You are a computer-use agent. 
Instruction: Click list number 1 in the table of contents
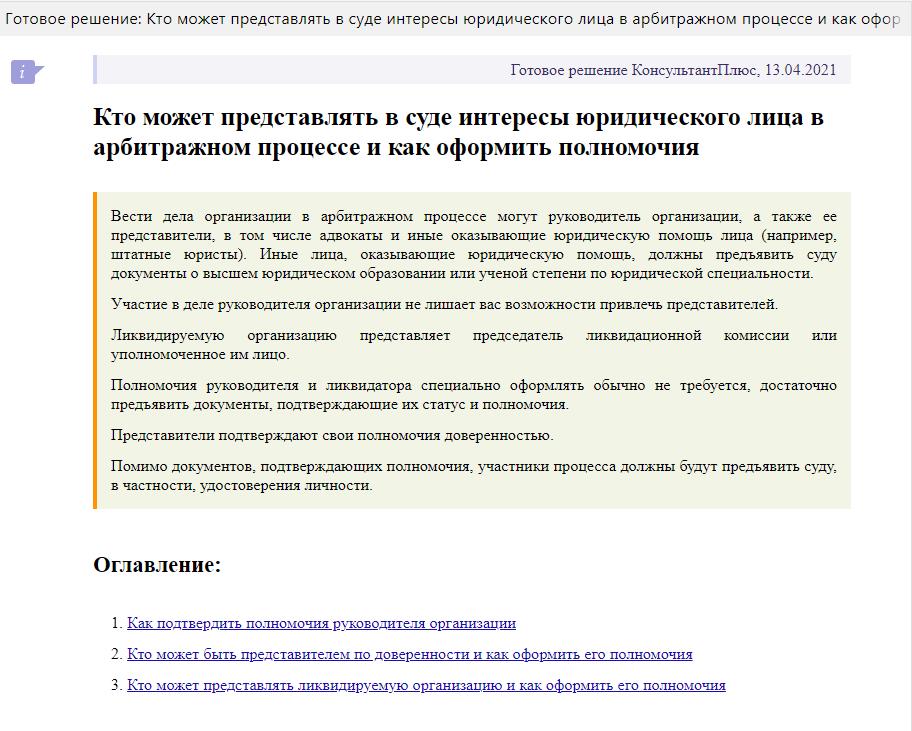(116, 623)
